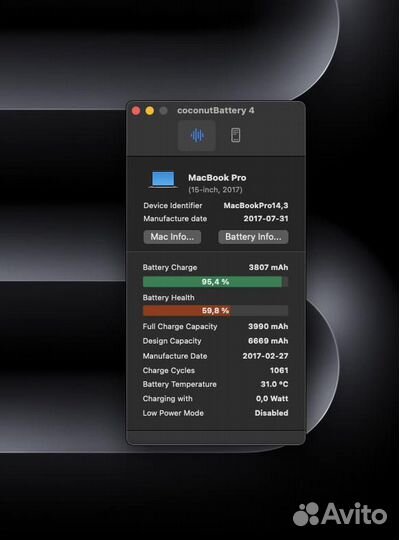The image size is (399, 540).
Task: Click the red Battery Health bar
Action: point(215,311)
